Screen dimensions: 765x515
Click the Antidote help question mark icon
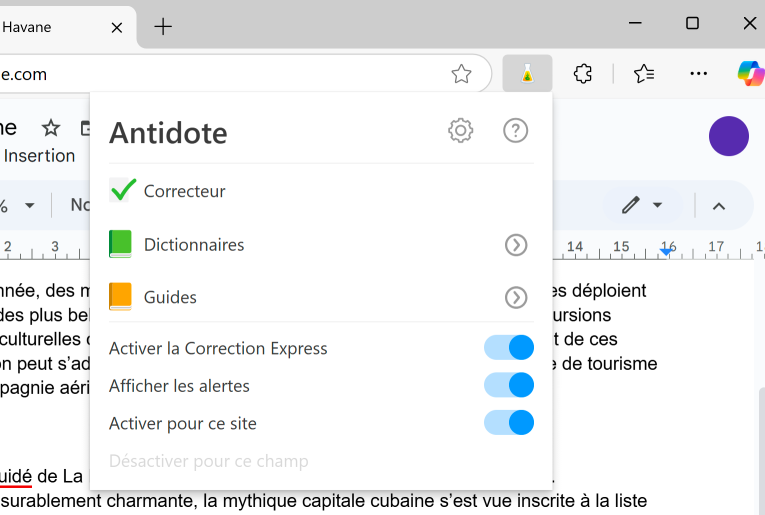[515, 130]
